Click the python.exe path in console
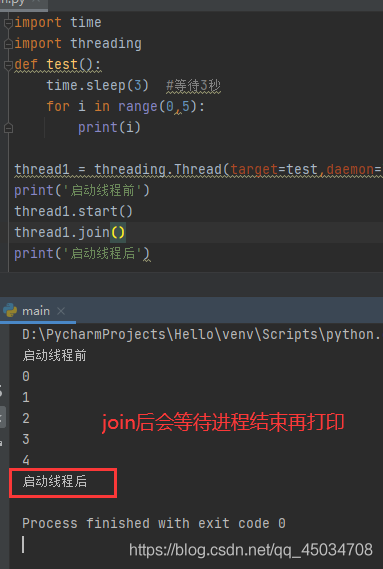Viewport: 383px width, 569px height. pos(202,334)
